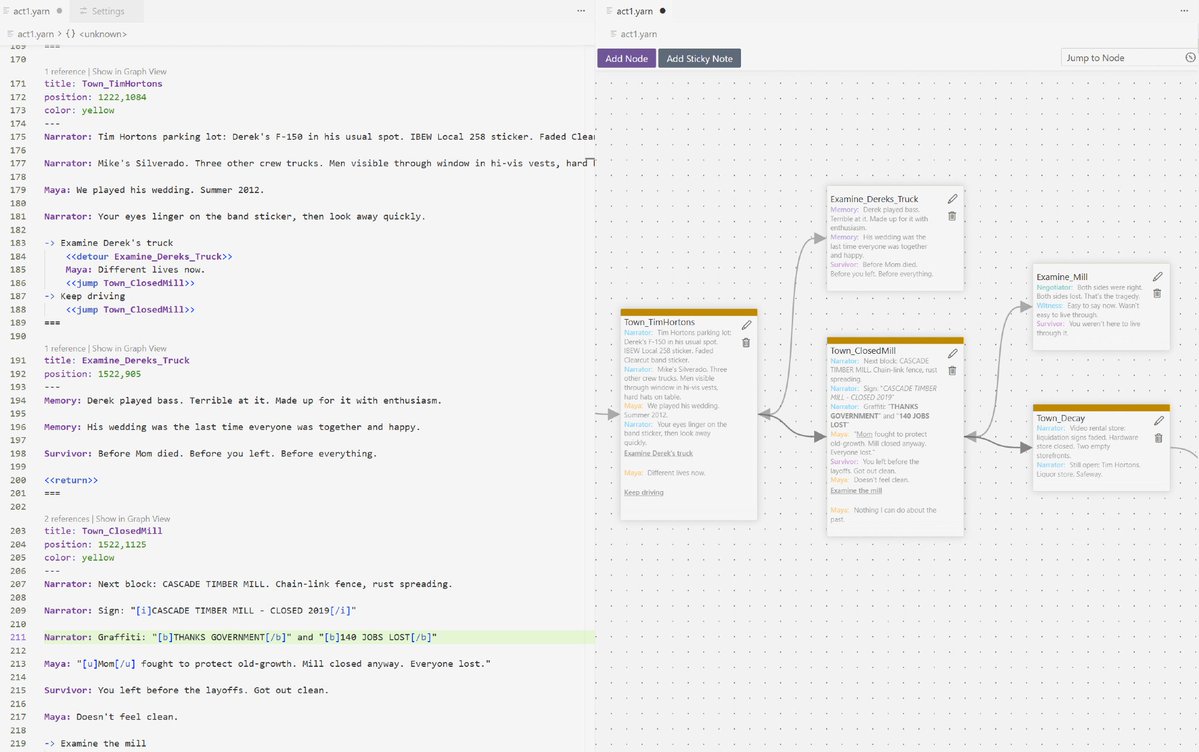Click the pencil icon on the Examine_Mill node
The height and width of the screenshot is (752, 1199).
(1158, 277)
